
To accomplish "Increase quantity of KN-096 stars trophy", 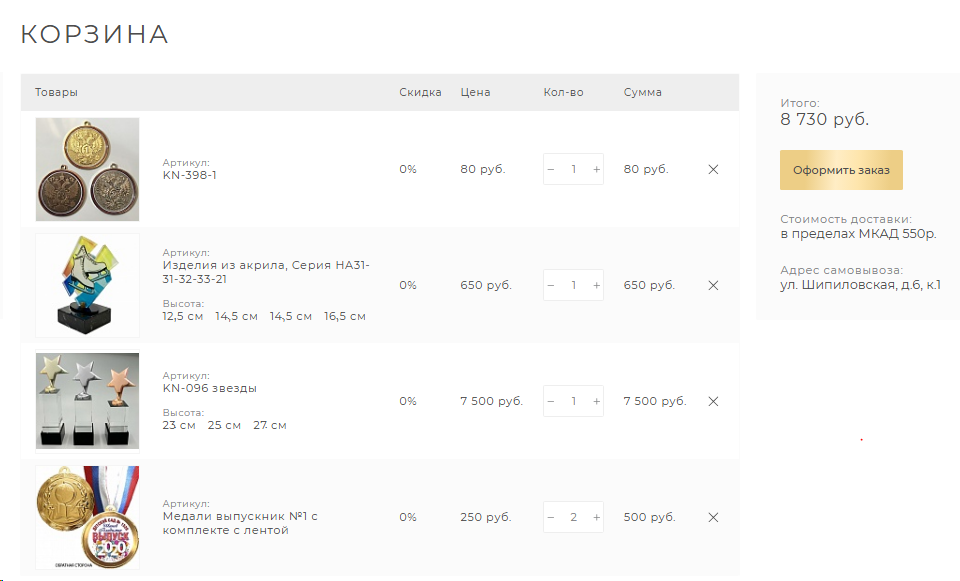I will tap(596, 402).
